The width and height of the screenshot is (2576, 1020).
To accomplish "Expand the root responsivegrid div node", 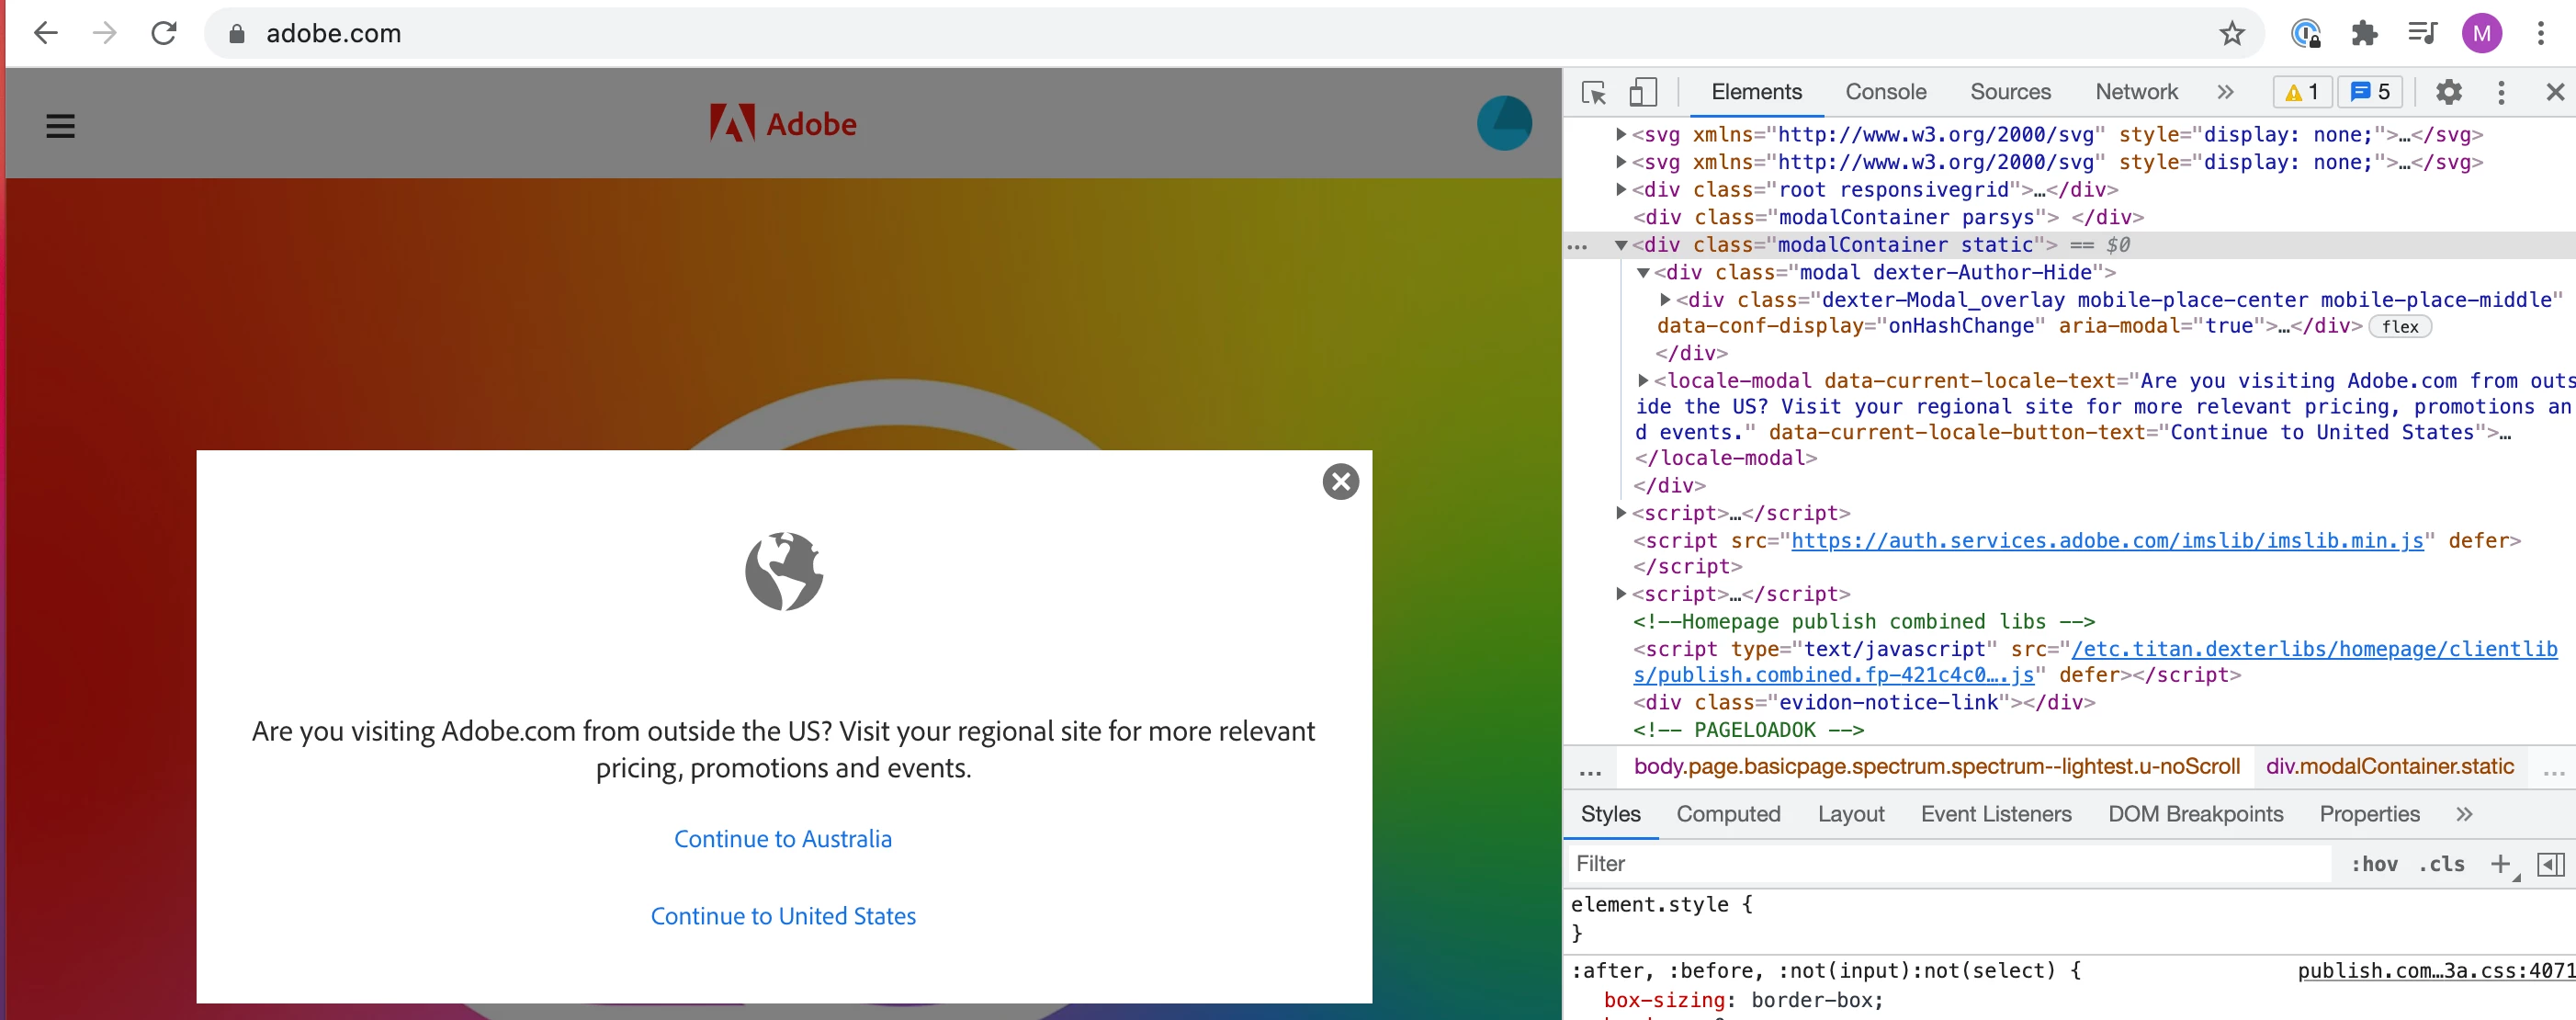I will [1621, 189].
